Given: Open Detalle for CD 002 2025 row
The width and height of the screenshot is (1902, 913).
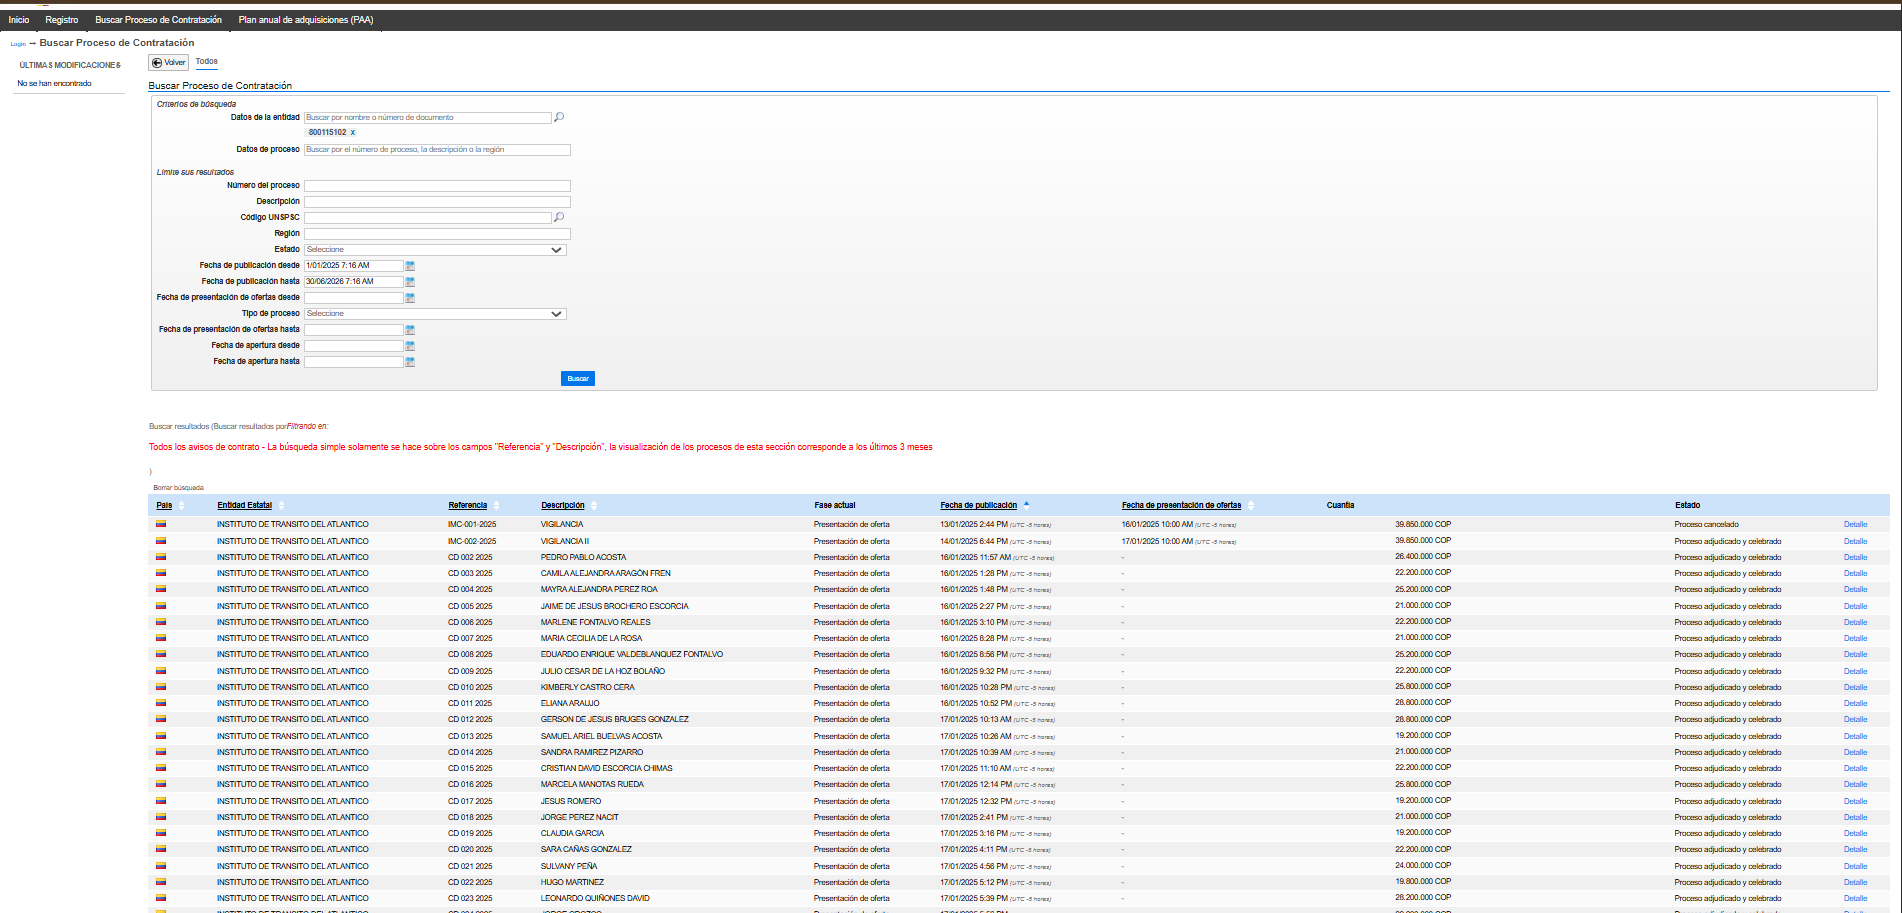Looking at the screenshot, I should [1855, 557].
